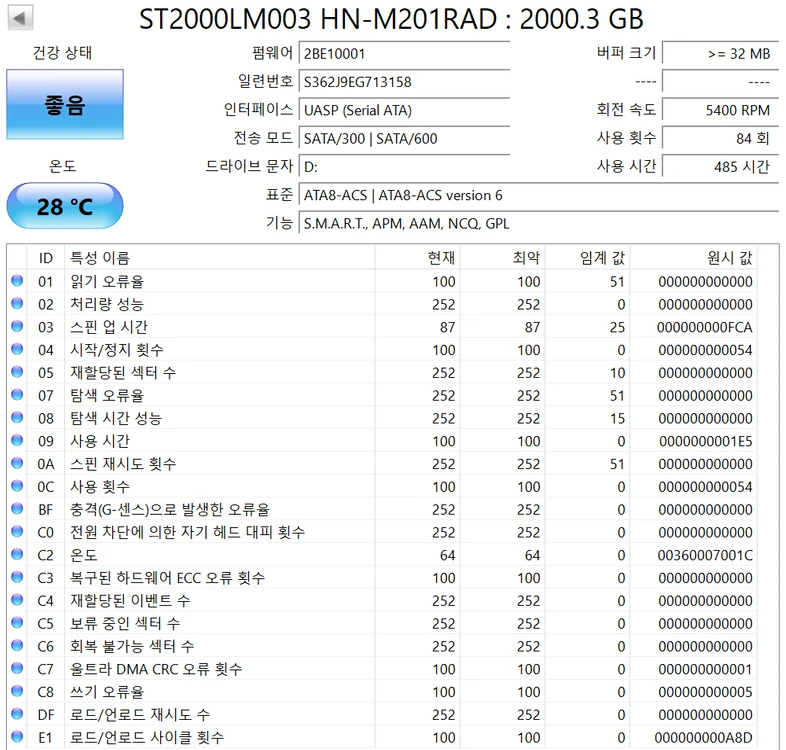Click raw value 000000000005 in C8 row
The image size is (786, 750).
coord(705,692)
